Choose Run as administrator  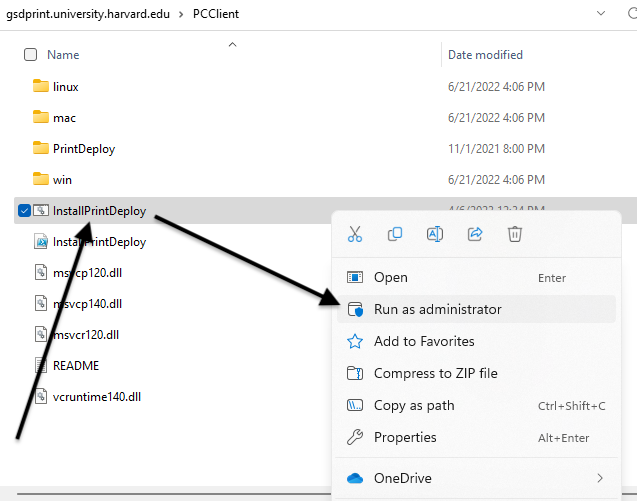437,309
